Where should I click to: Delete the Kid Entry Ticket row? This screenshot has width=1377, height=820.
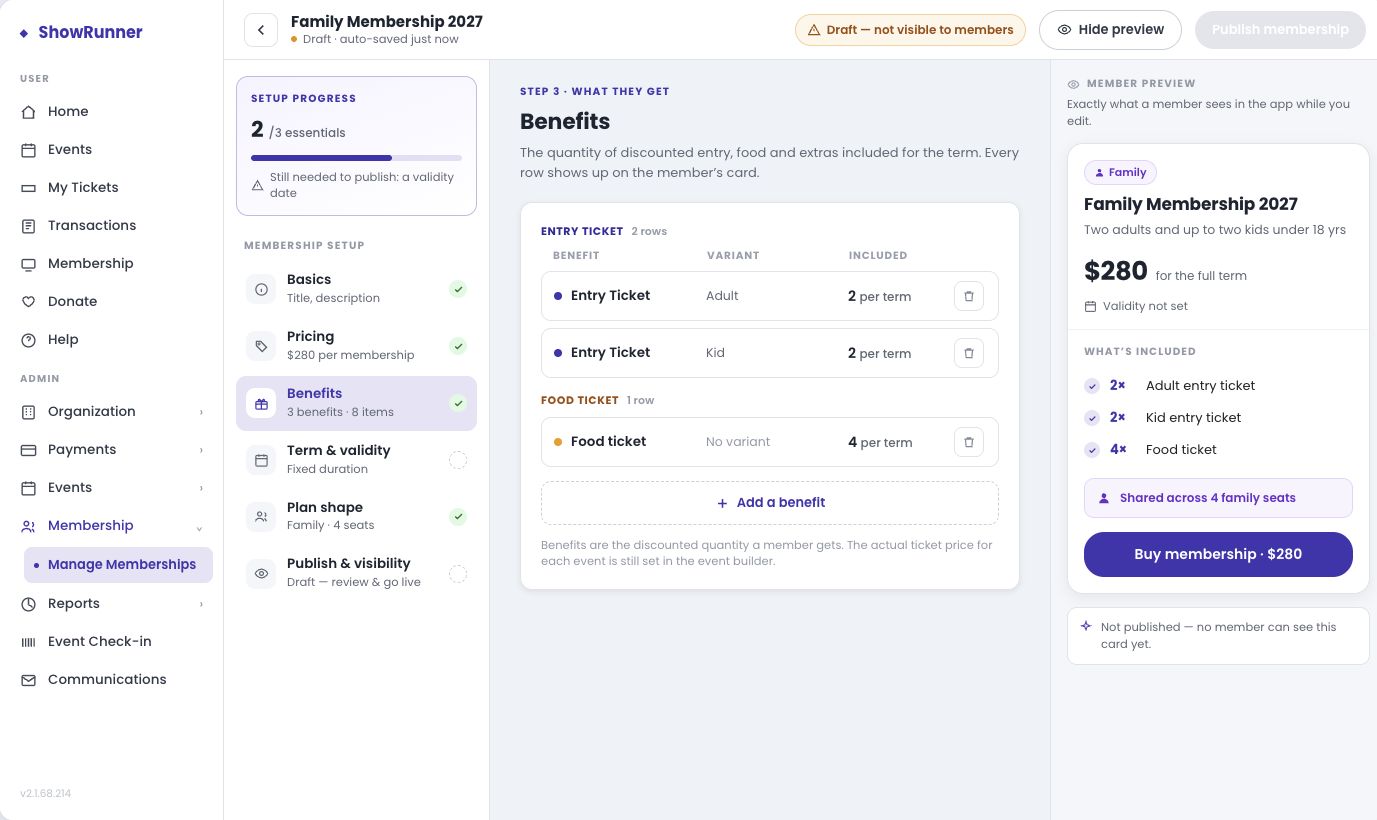(969, 353)
